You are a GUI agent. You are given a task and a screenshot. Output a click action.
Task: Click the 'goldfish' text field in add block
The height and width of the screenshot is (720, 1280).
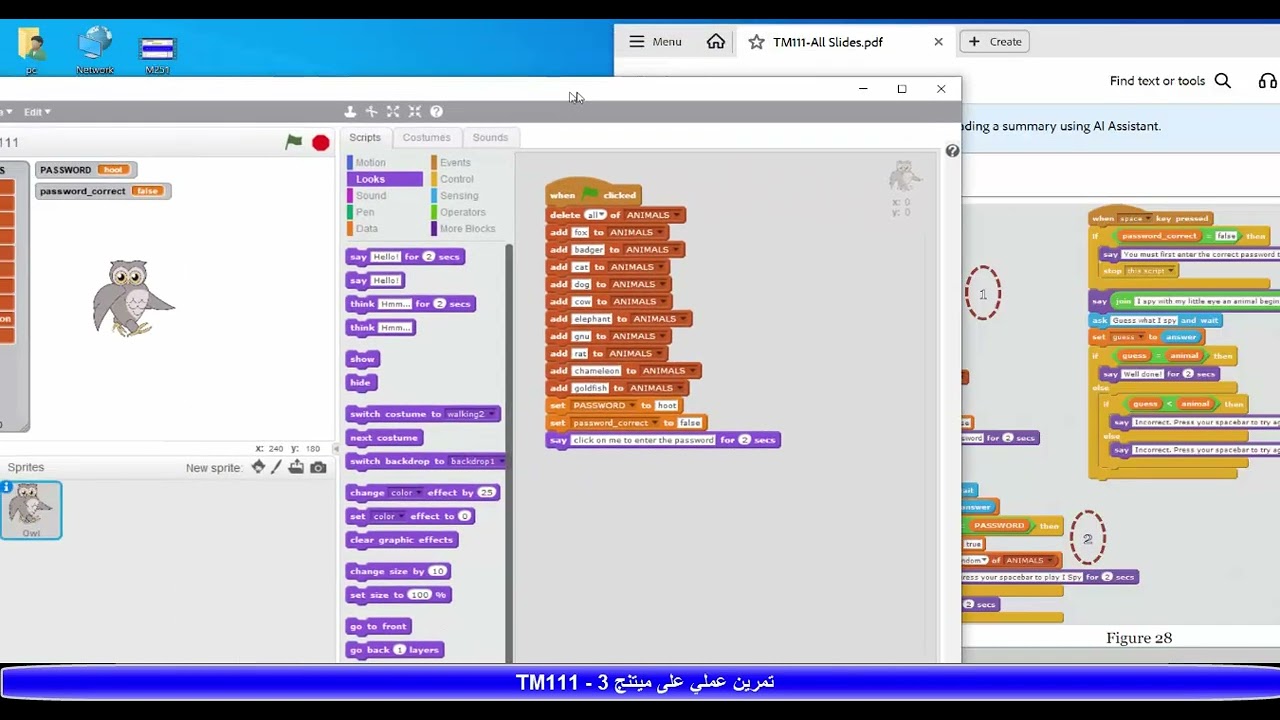[x=590, y=388]
